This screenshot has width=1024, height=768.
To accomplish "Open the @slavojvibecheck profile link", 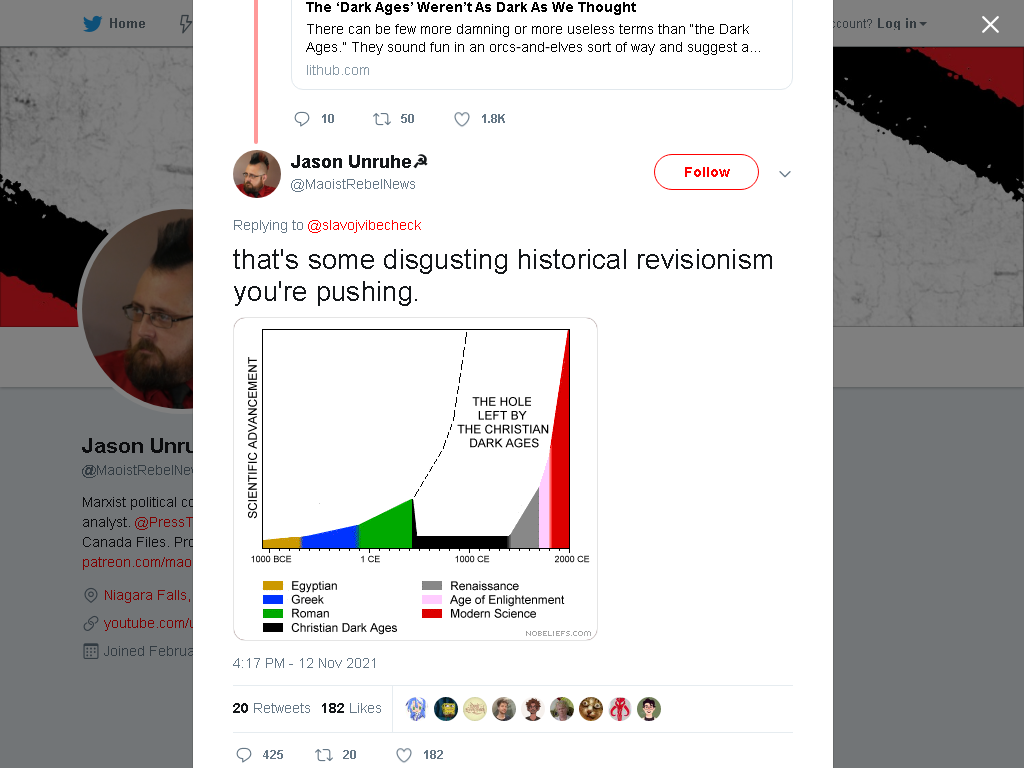I will point(364,225).
